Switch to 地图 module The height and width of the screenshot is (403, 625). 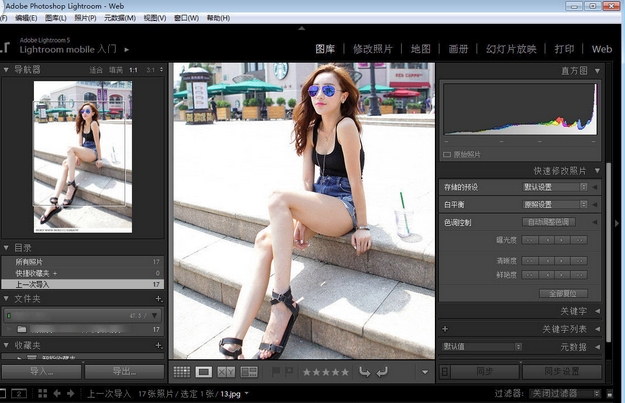click(x=421, y=49)
